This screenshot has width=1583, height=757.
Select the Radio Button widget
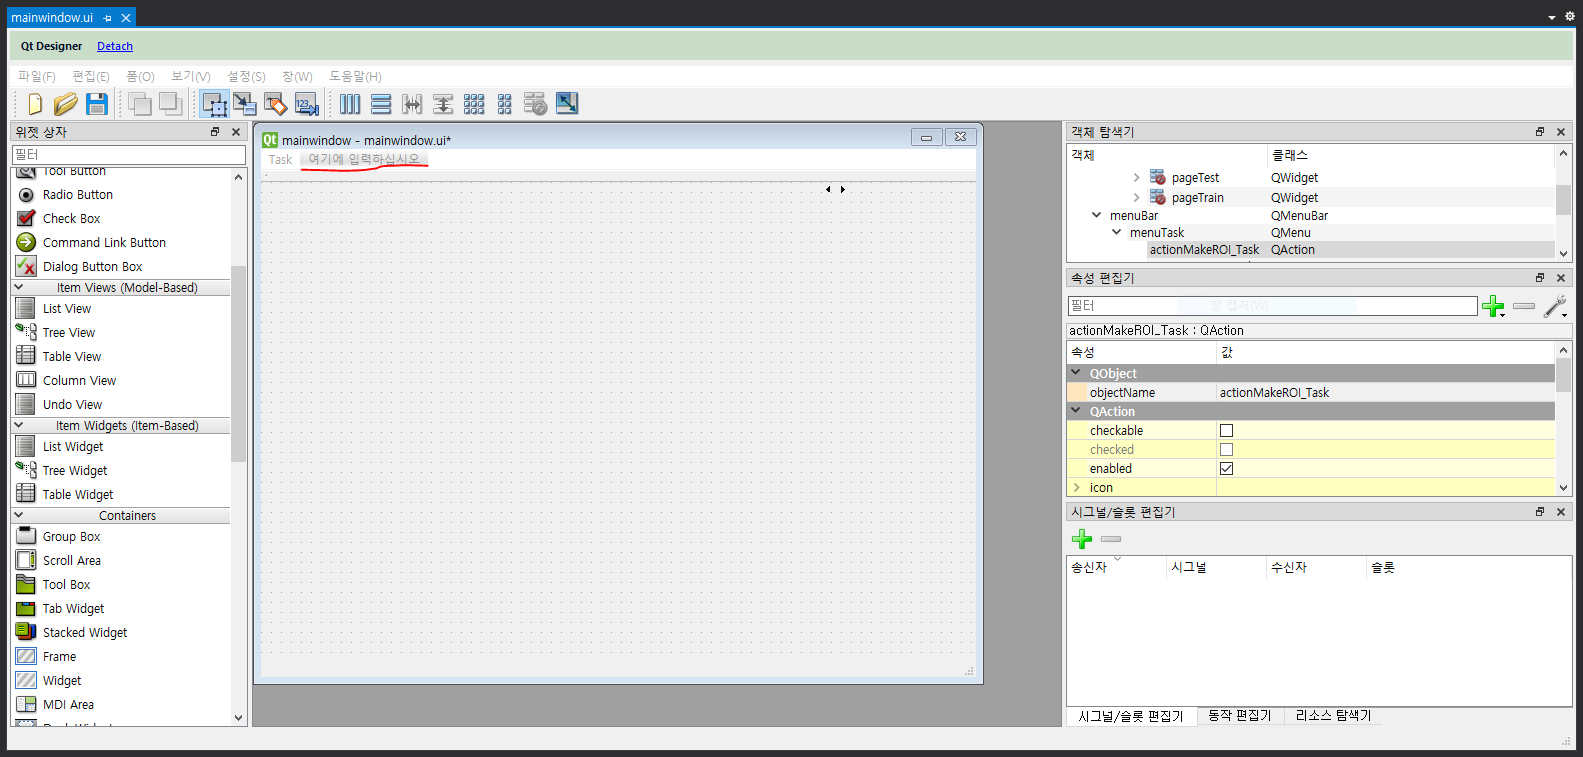(x=77, y=194)
